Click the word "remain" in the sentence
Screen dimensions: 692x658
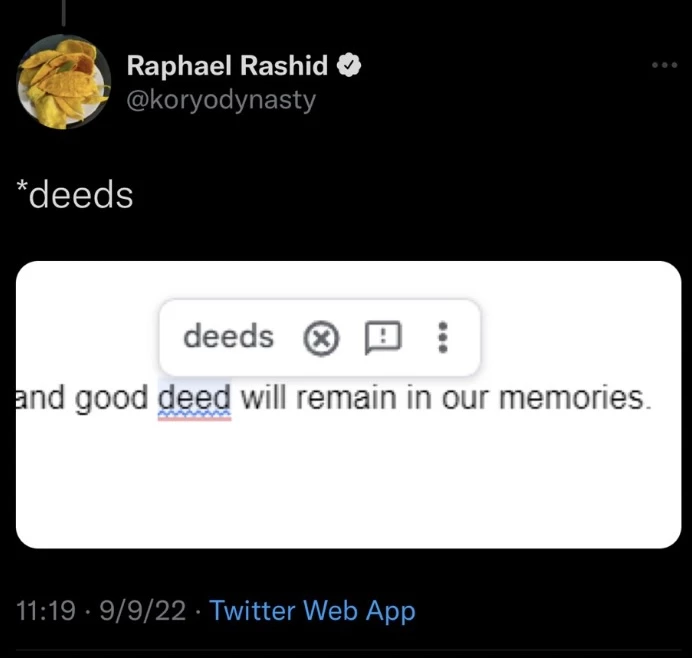tap(345, 397)
